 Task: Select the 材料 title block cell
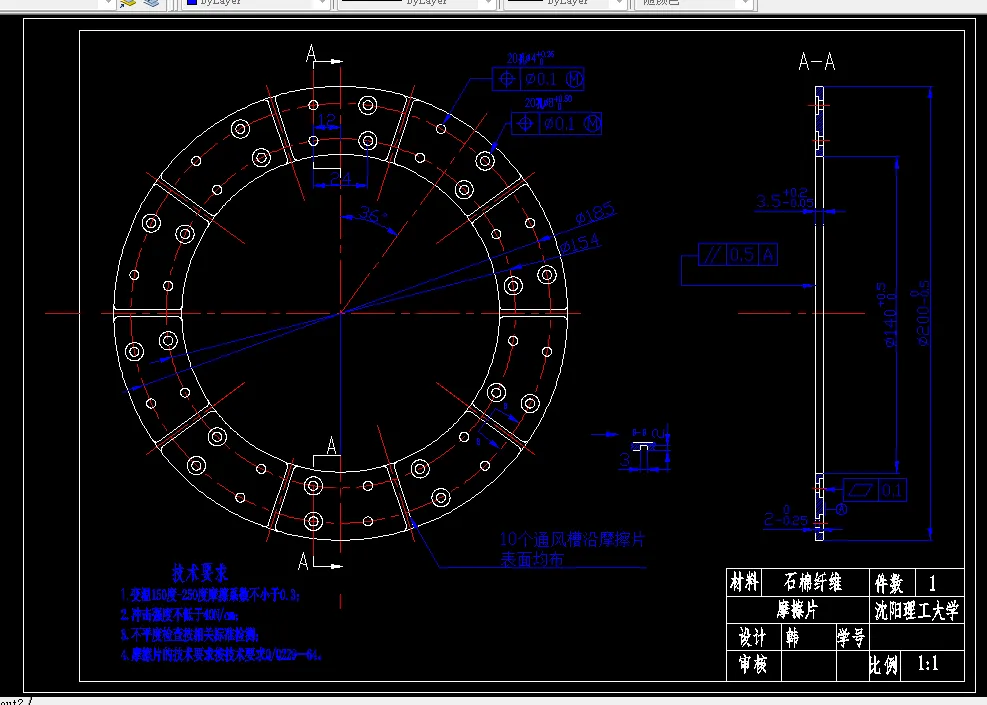(x=744, y=582)
